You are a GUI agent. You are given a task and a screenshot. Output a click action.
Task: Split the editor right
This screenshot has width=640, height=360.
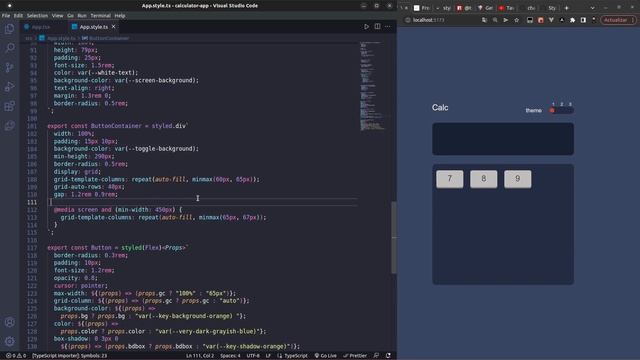pos(377,27)
